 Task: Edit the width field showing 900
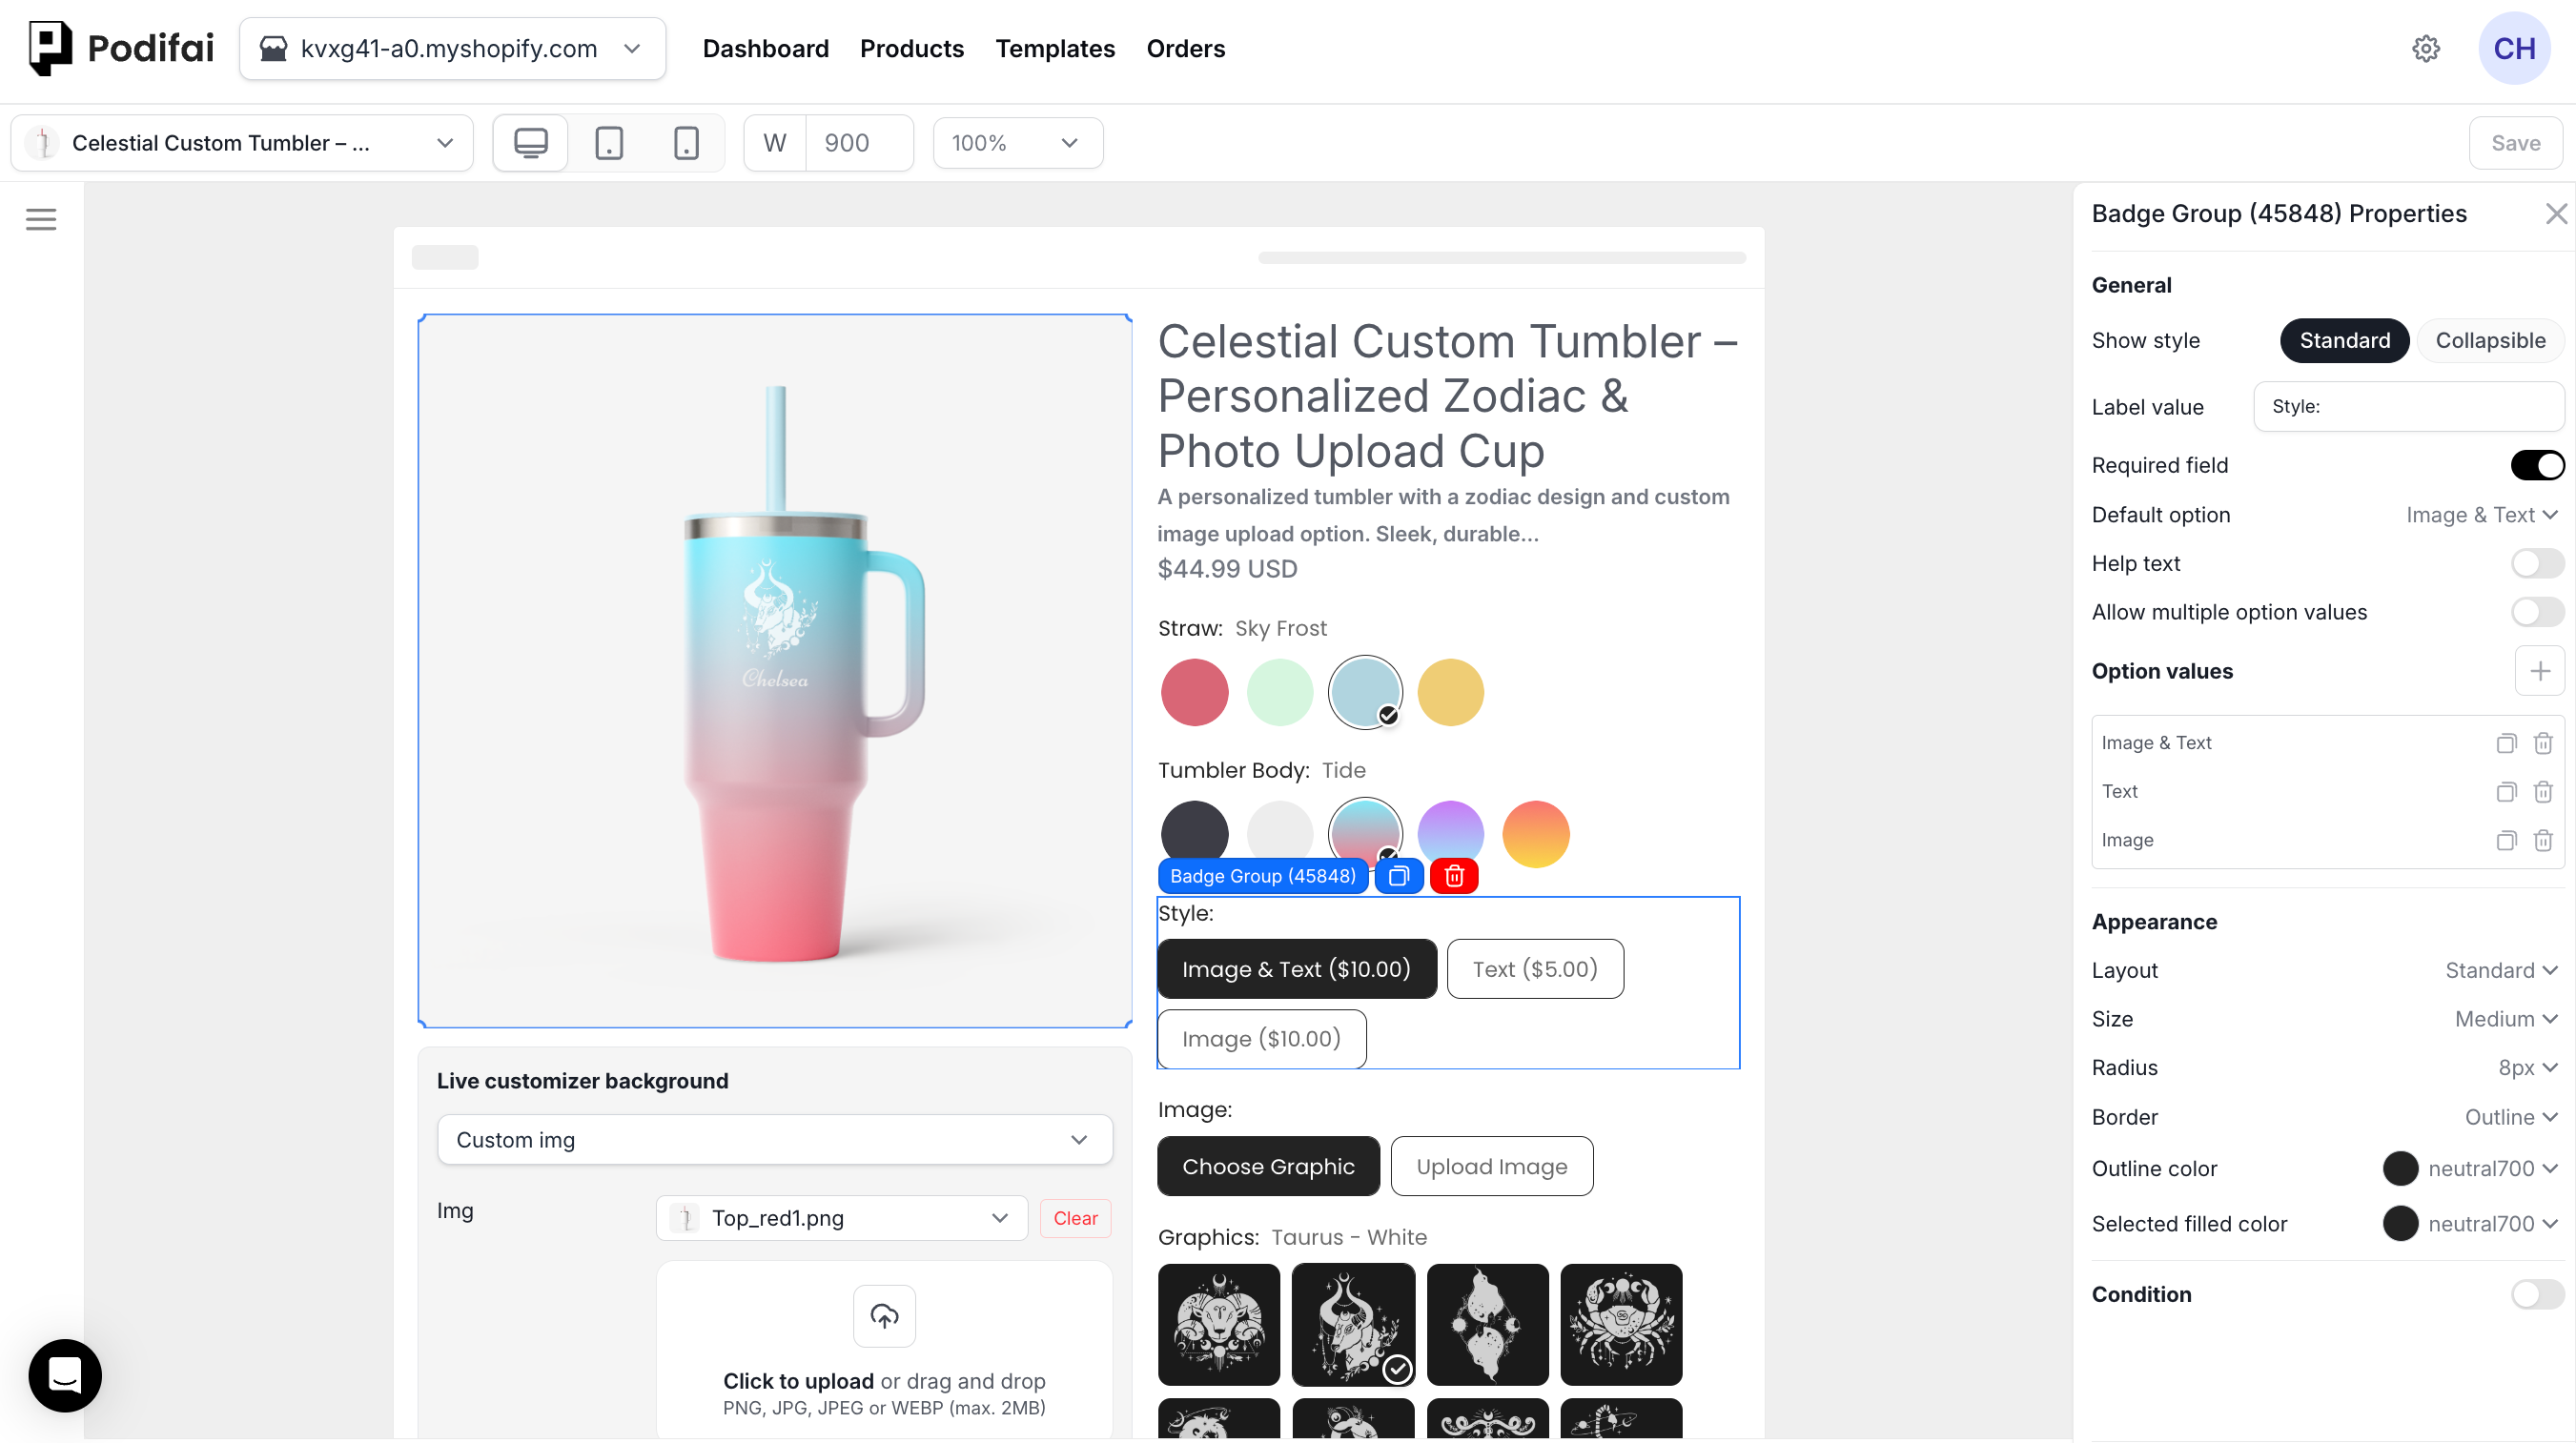click(859, 143)
